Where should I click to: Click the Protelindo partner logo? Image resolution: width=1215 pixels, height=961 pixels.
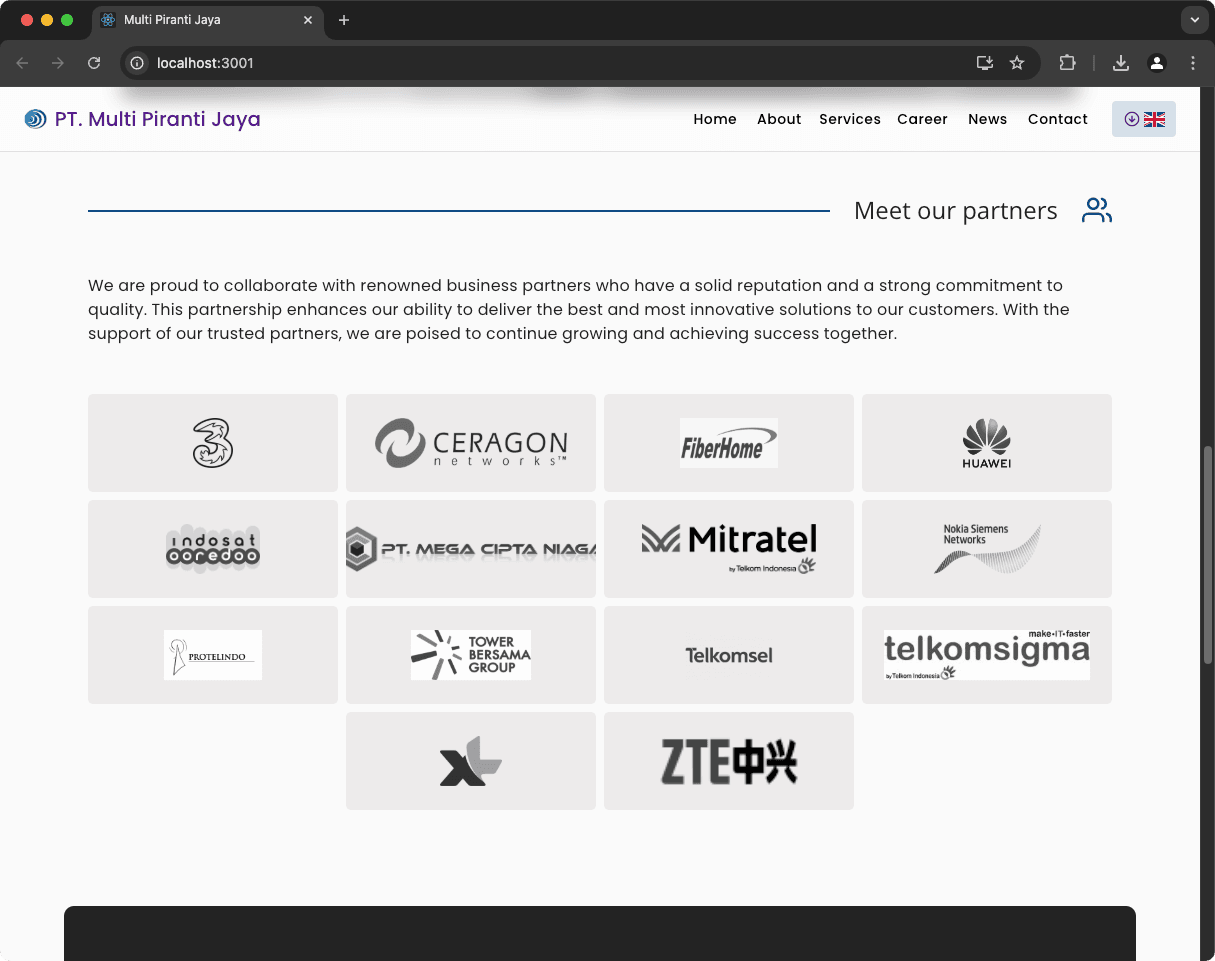tap(213, 655)
